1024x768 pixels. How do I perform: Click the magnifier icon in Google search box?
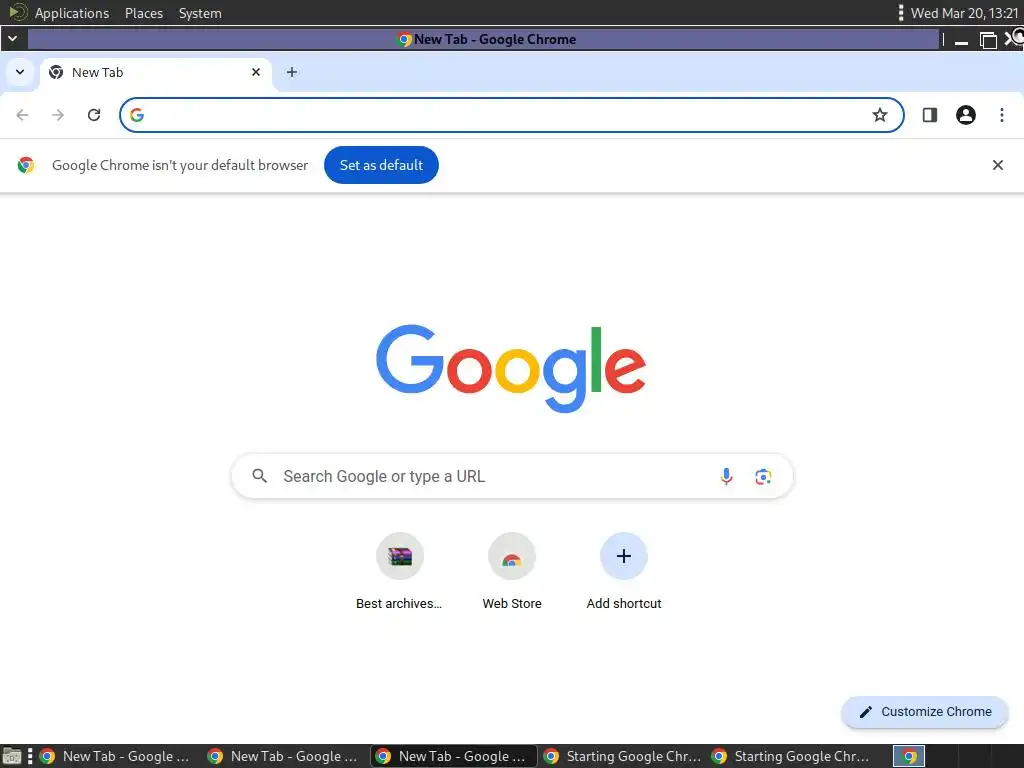click(x=259, y=476)
